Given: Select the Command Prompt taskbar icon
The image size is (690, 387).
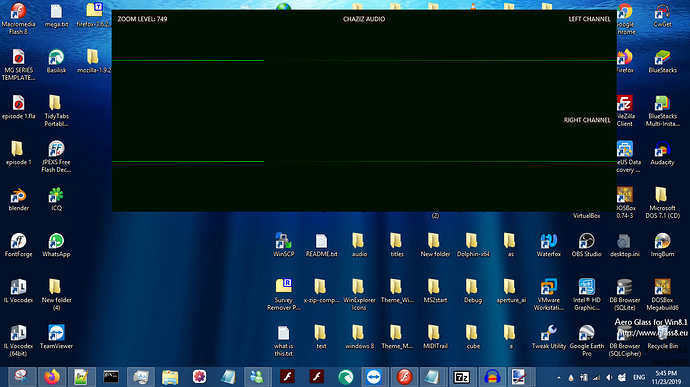Looking at the screenshot, I should tap(111, 377).
